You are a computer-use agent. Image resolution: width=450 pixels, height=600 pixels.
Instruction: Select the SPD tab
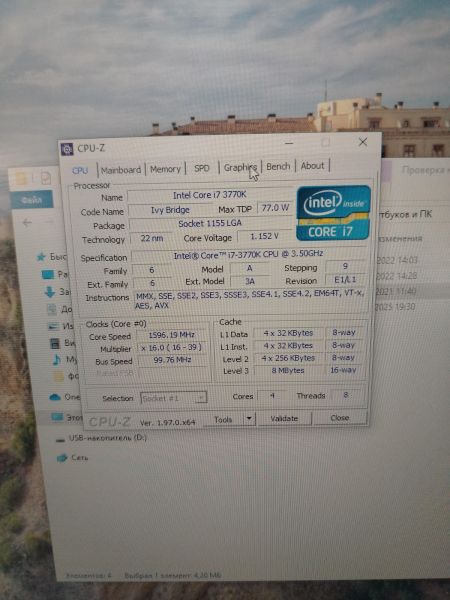202,168
